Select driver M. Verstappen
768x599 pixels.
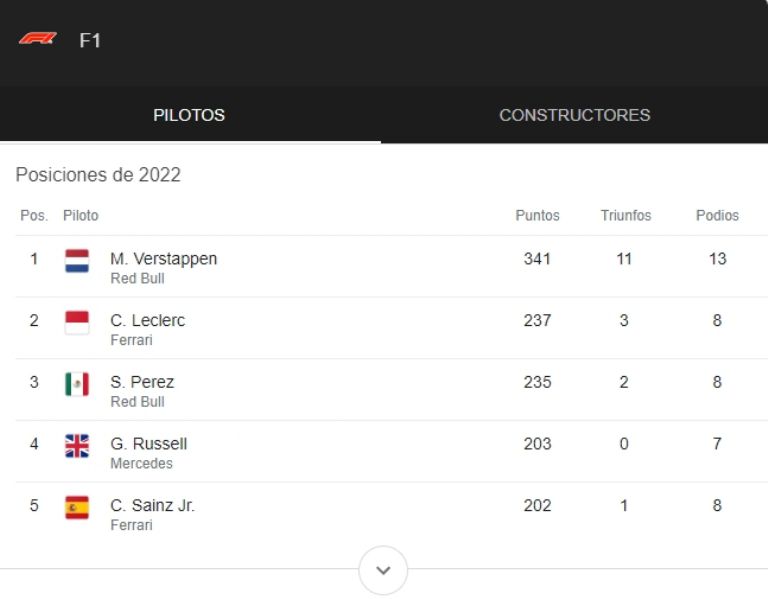pyautogui.click(x=163, y=259)
